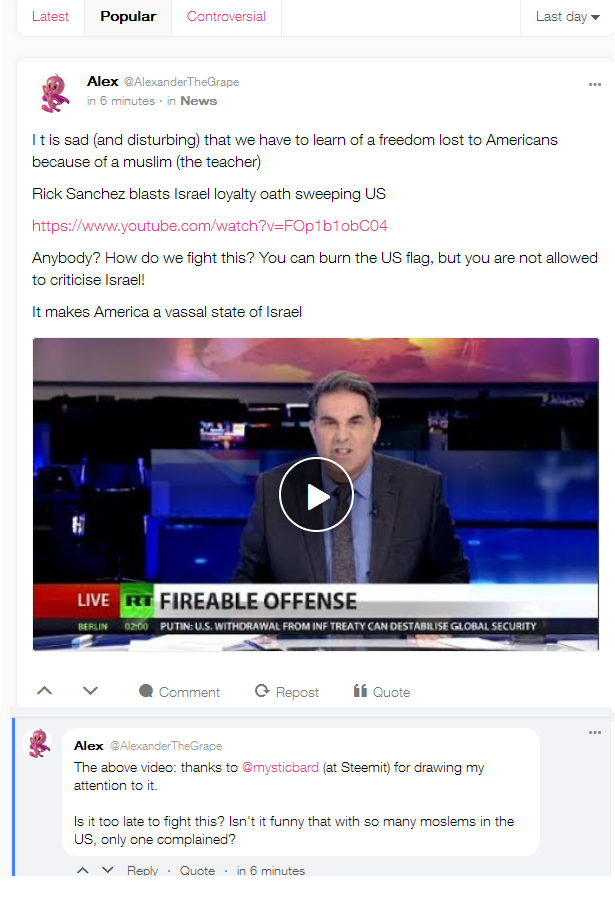Screen dimensions: 615x900
Task: Expand the Last day time filter
Action: tap(567, 17)
